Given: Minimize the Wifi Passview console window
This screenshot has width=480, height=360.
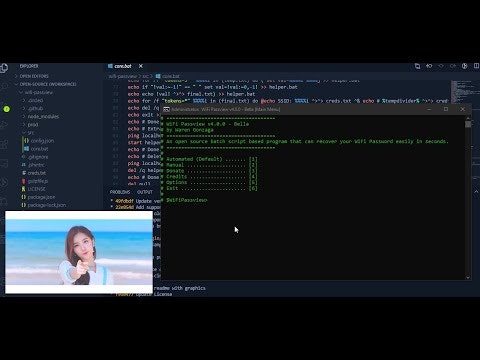Looking at the screenshot, I should tap(429, 109).
